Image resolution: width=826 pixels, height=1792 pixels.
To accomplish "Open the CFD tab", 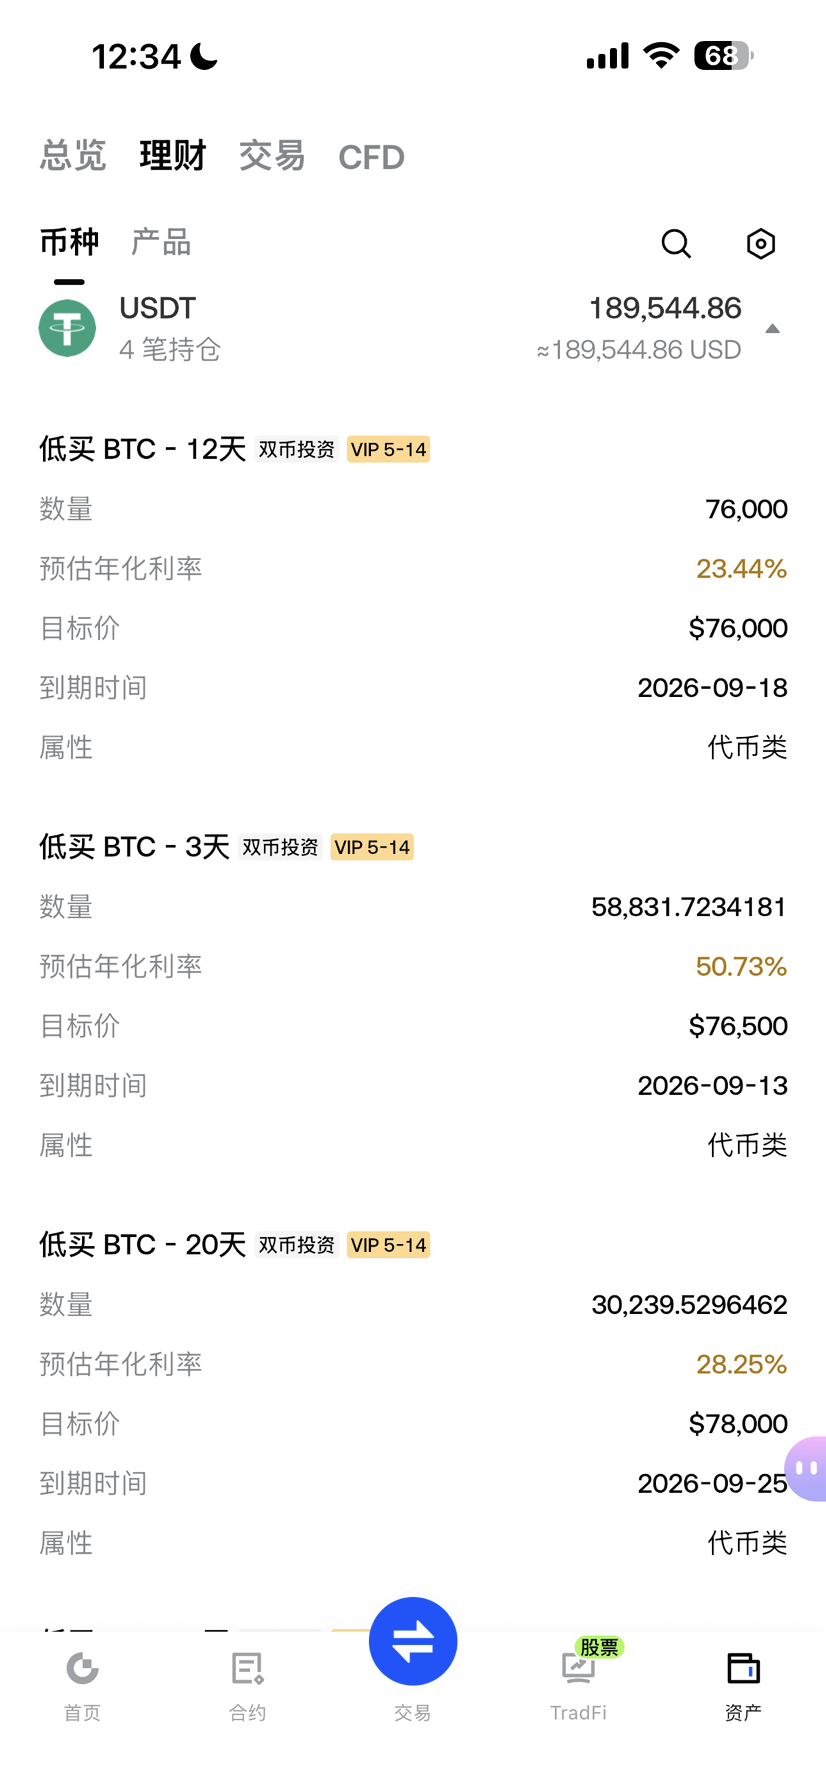I will tap(371, 157).
